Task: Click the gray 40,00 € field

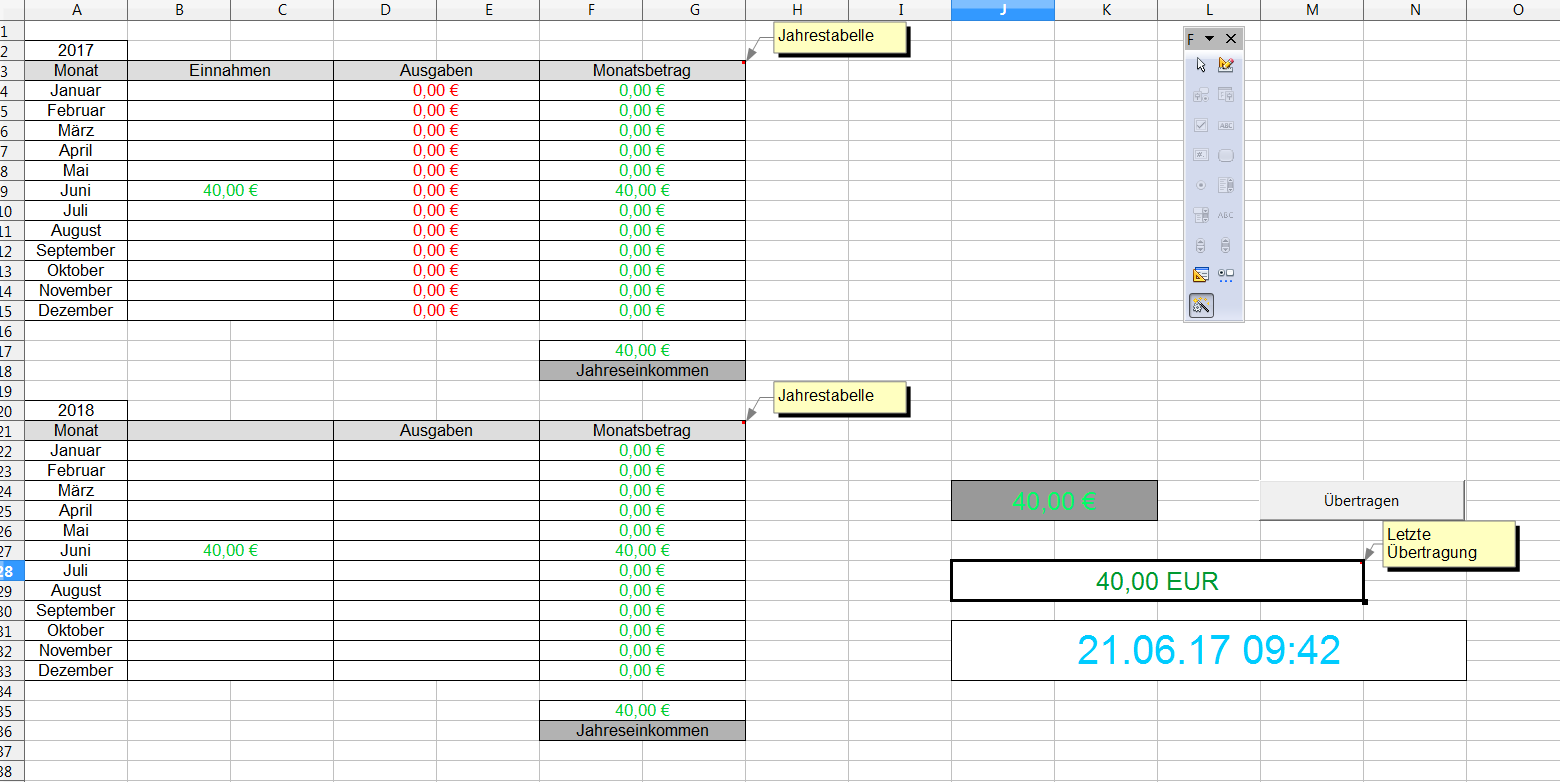Action: click(x=1054, y=500)
